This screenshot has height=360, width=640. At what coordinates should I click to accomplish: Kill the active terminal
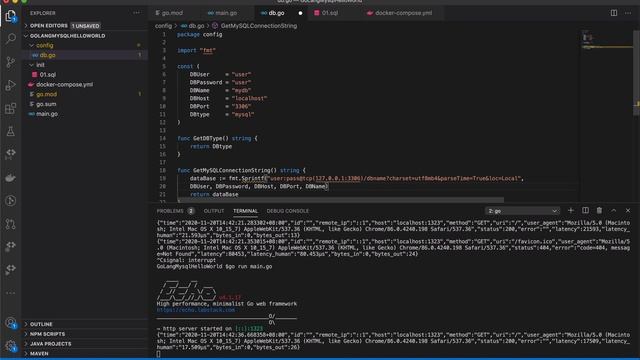pyautogui.click(x=599, y=211)
